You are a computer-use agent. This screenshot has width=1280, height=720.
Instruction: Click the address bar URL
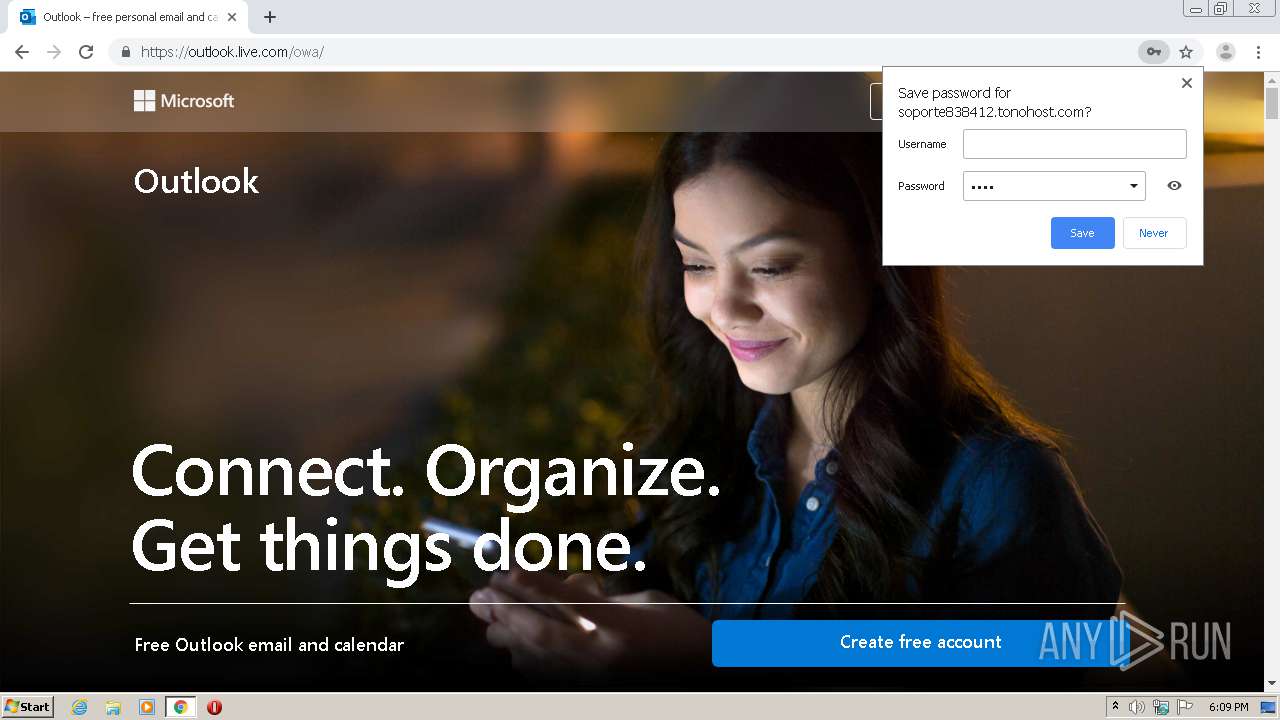pyautogui.click(x=232, y=52)
